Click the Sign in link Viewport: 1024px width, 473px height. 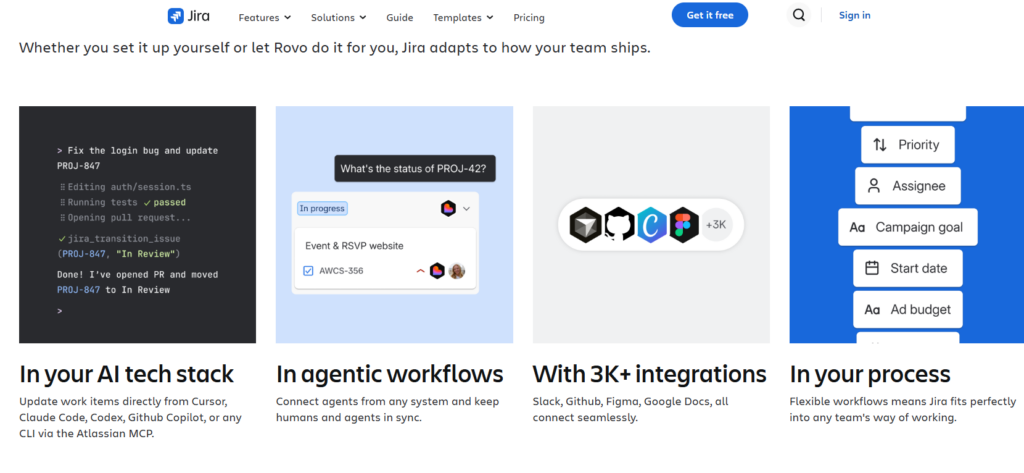pyautogui.click(x=854, y=16)
